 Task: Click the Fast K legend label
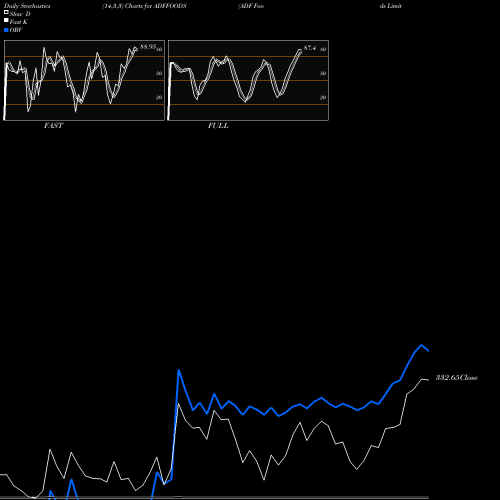pos(19,22)
